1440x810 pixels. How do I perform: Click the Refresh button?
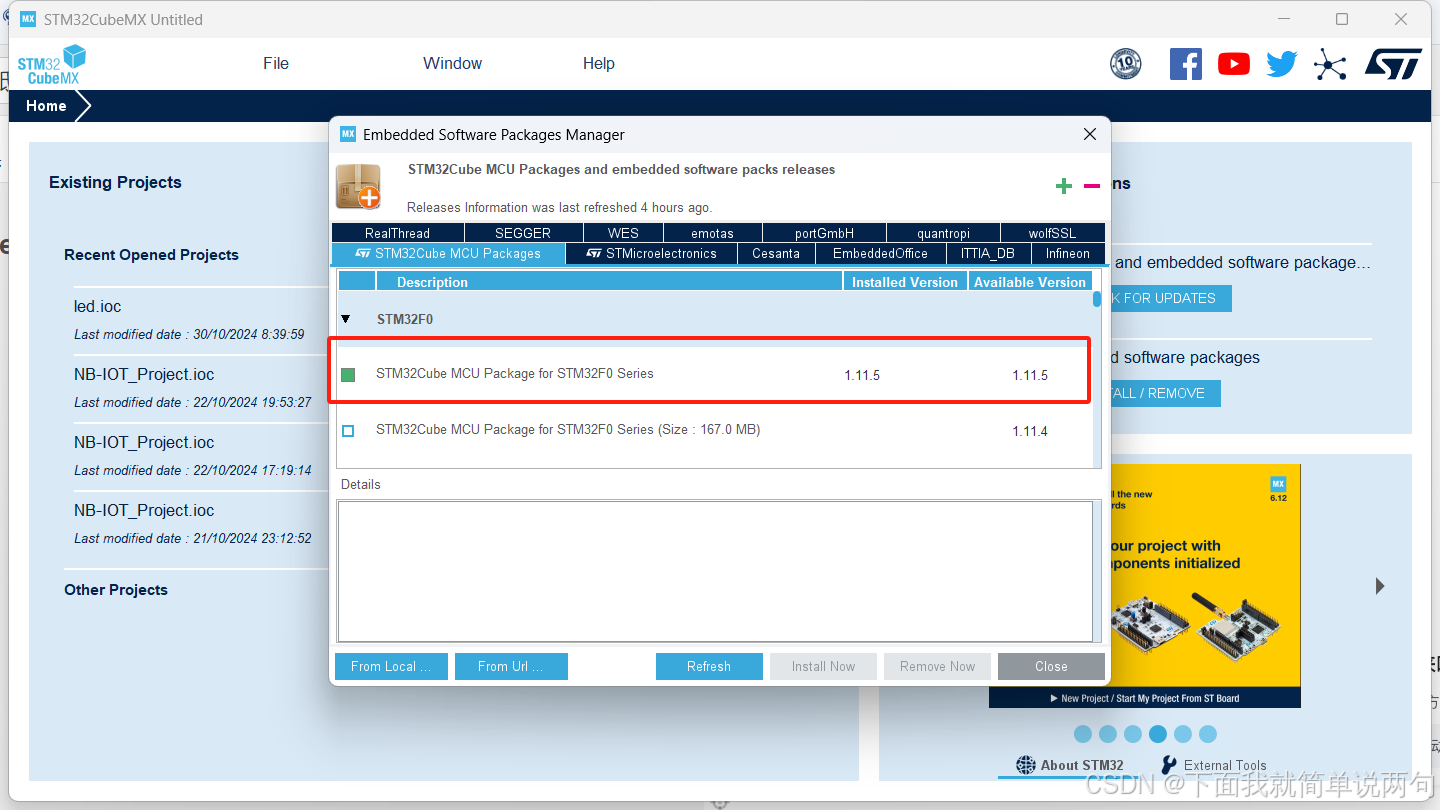coord(709,667)
